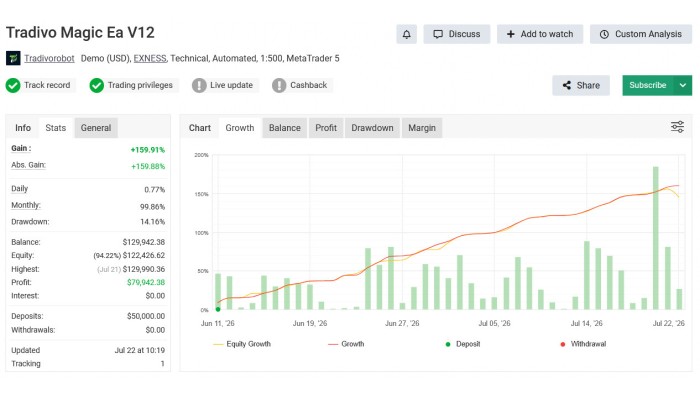Expand the Subscribe dropdown arrow
This screenshot has width=700, height=400.
pyautogui.click(x=683, y=85)
